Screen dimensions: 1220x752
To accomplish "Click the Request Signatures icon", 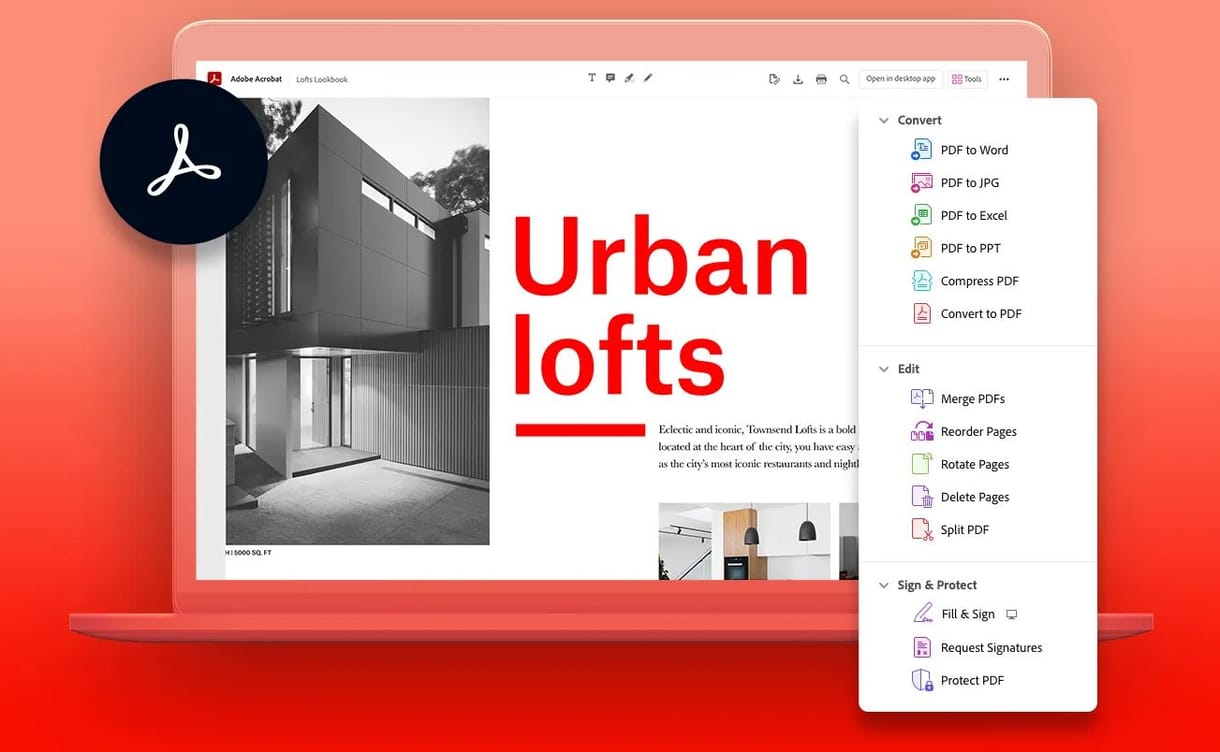I will (921, 648).
